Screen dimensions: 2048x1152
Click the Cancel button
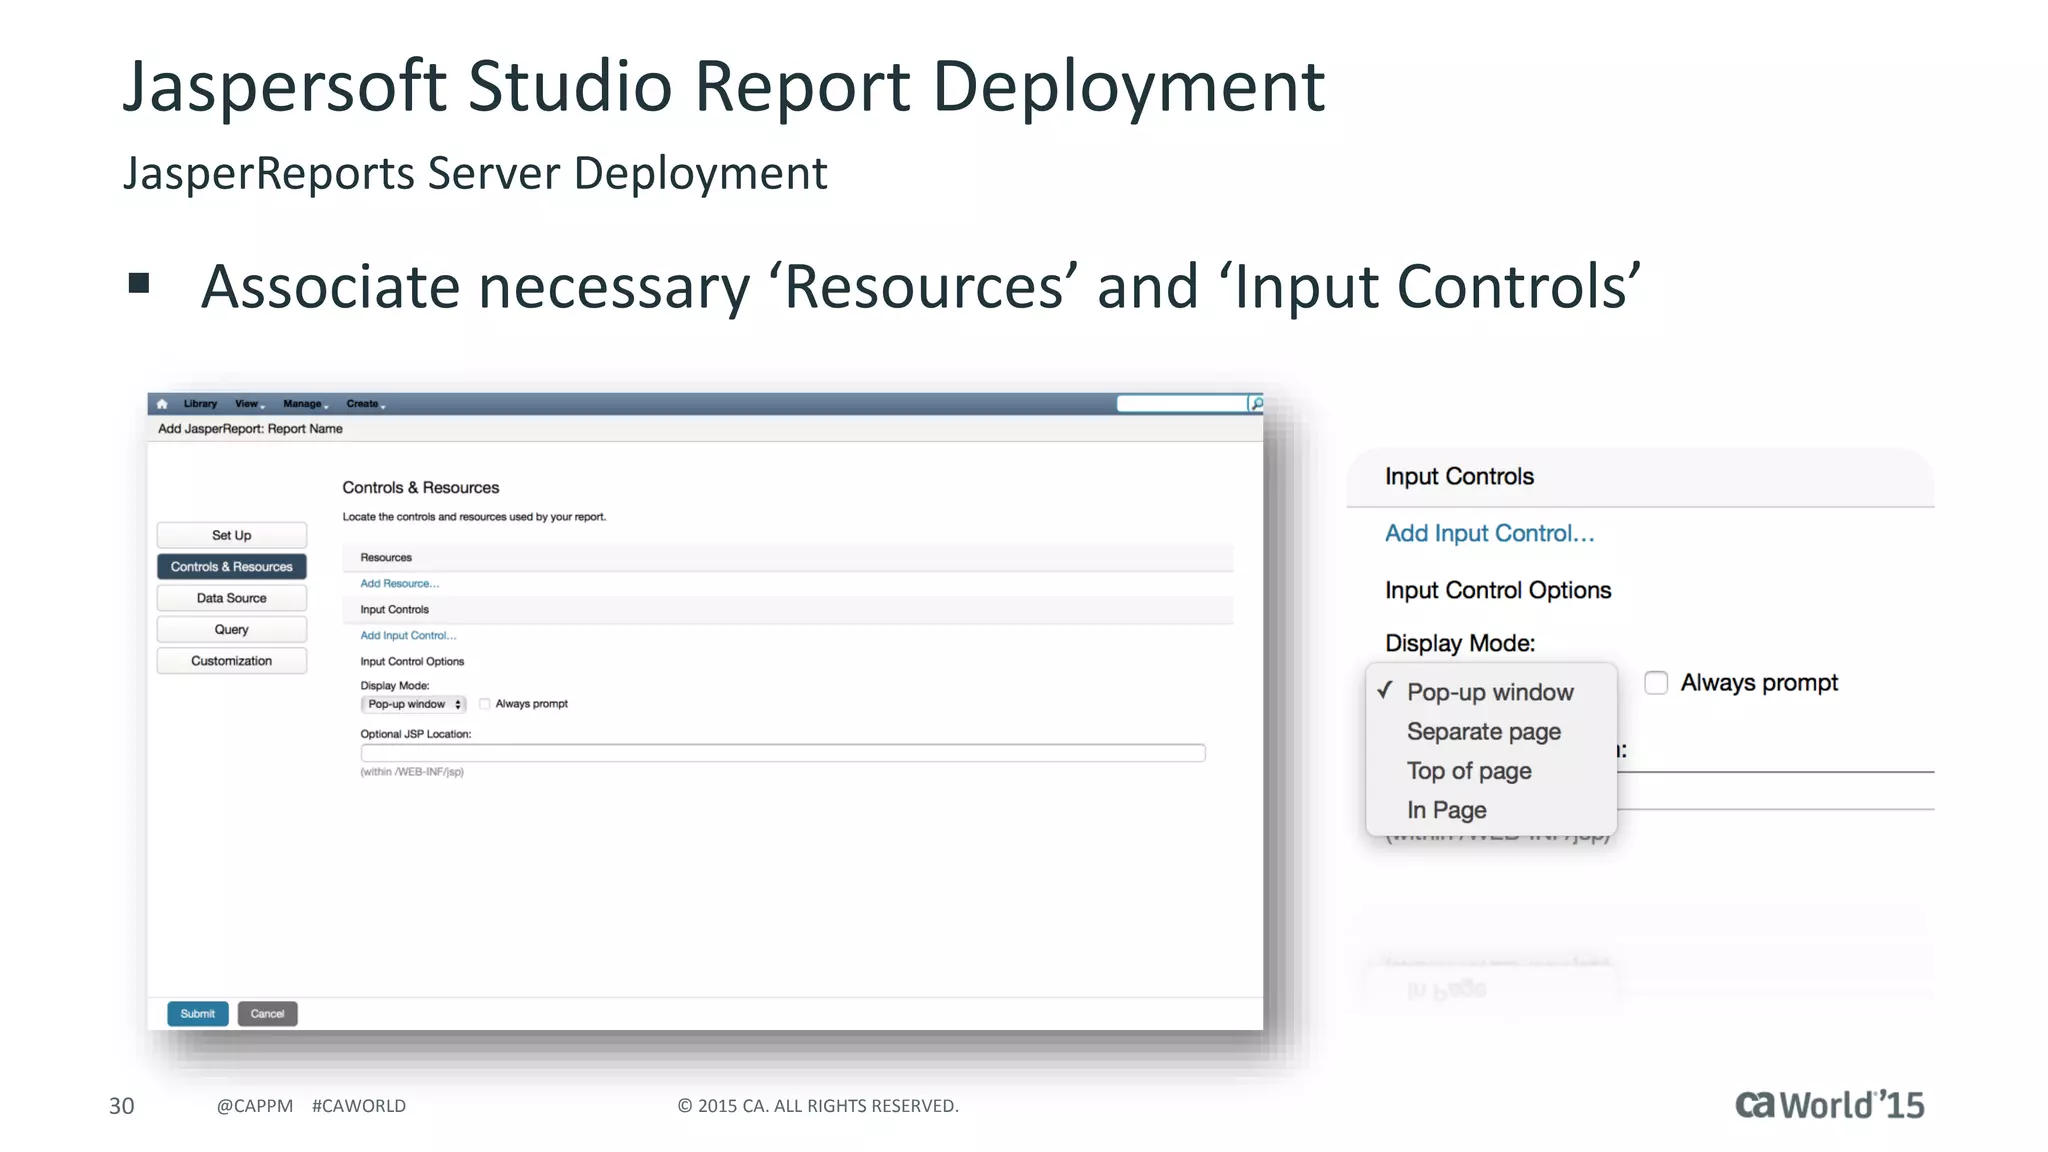click(267, 1014)
